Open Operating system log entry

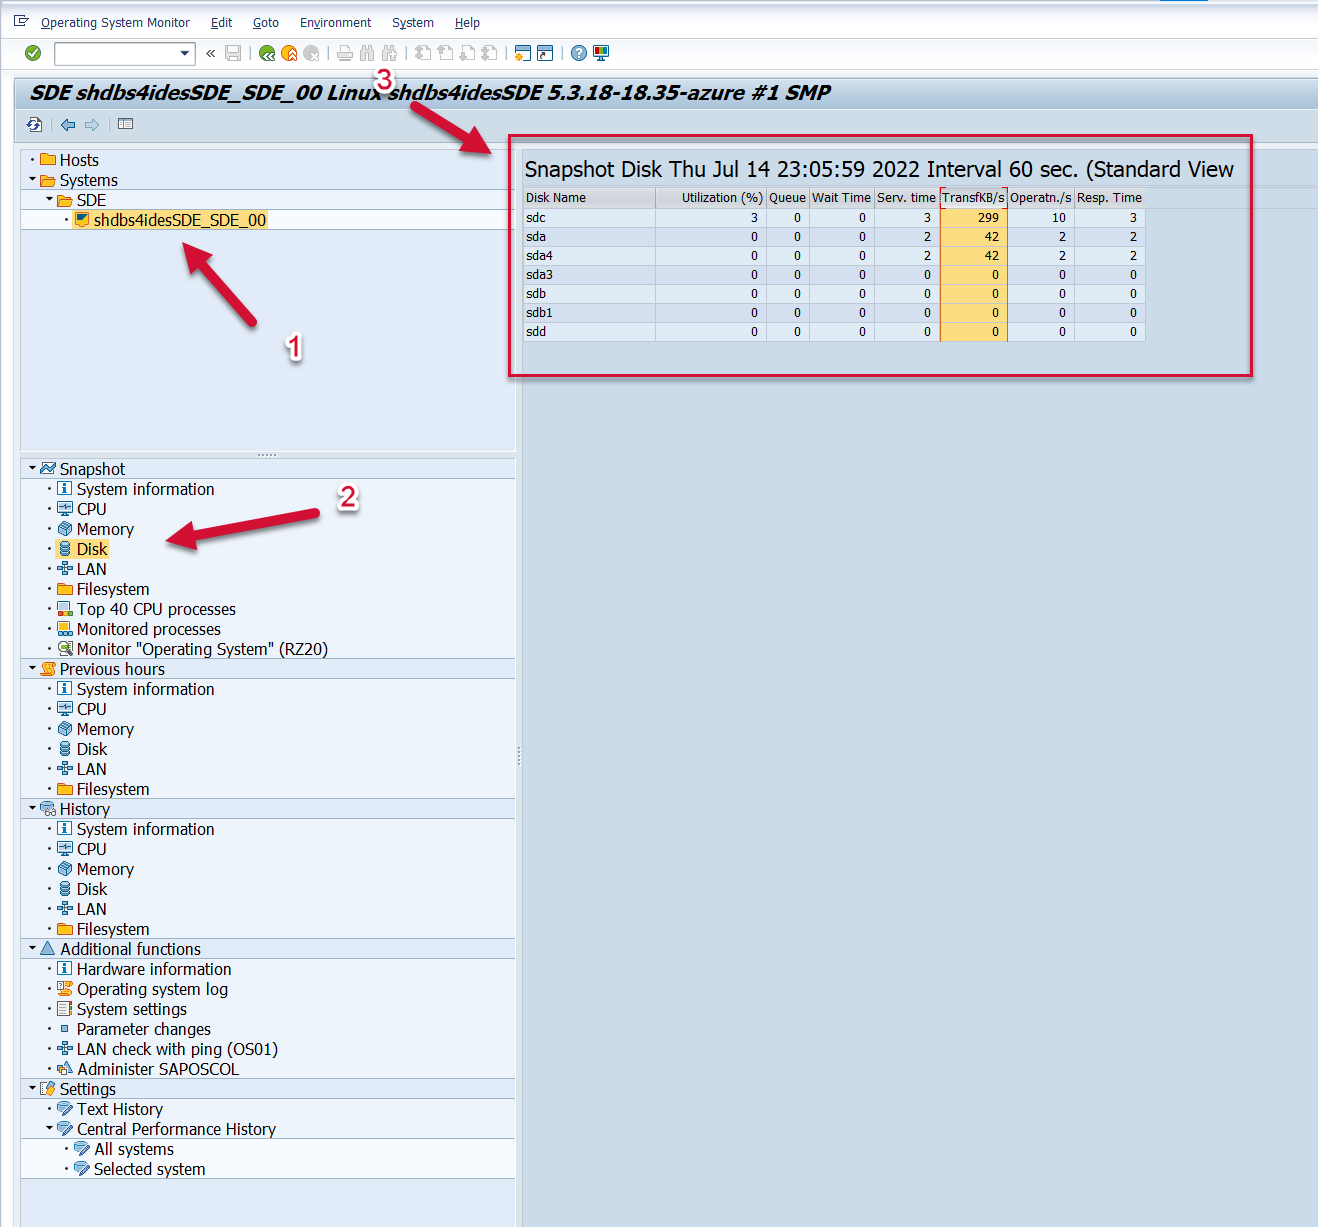[x=152, y=989]
